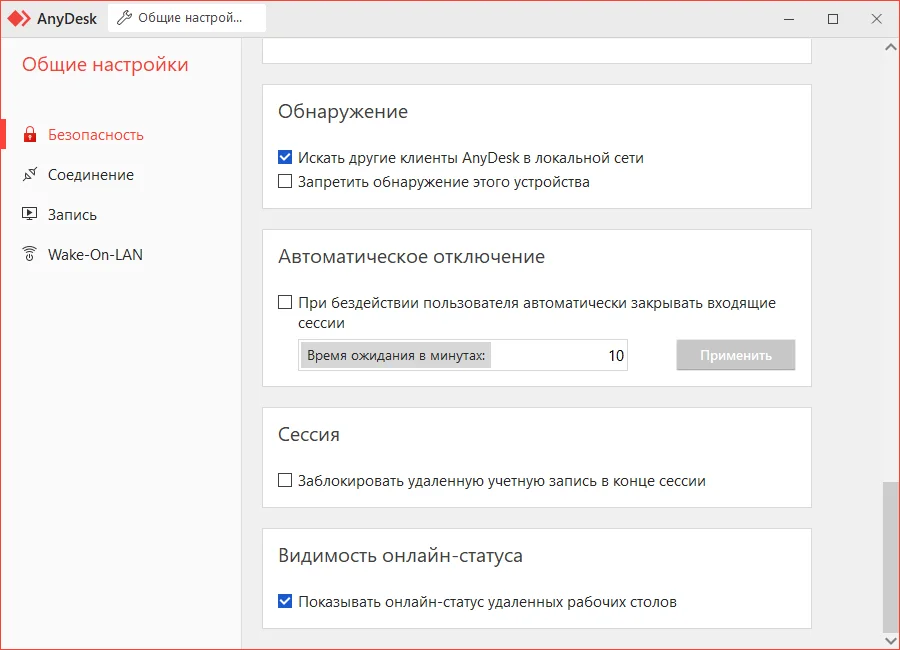Maximize the AnyDesk window
Viewport: 900px width, 650px height.
[x=833, y=18]
